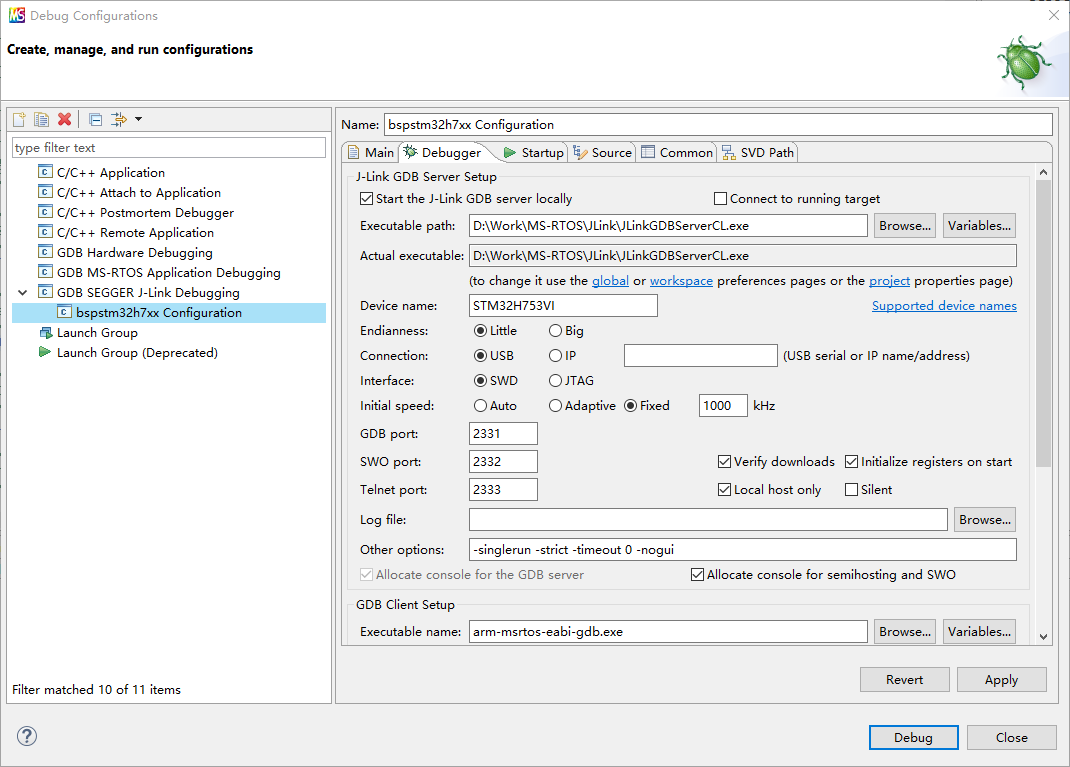
Task: Click the type filter text box
Action: 168,148
